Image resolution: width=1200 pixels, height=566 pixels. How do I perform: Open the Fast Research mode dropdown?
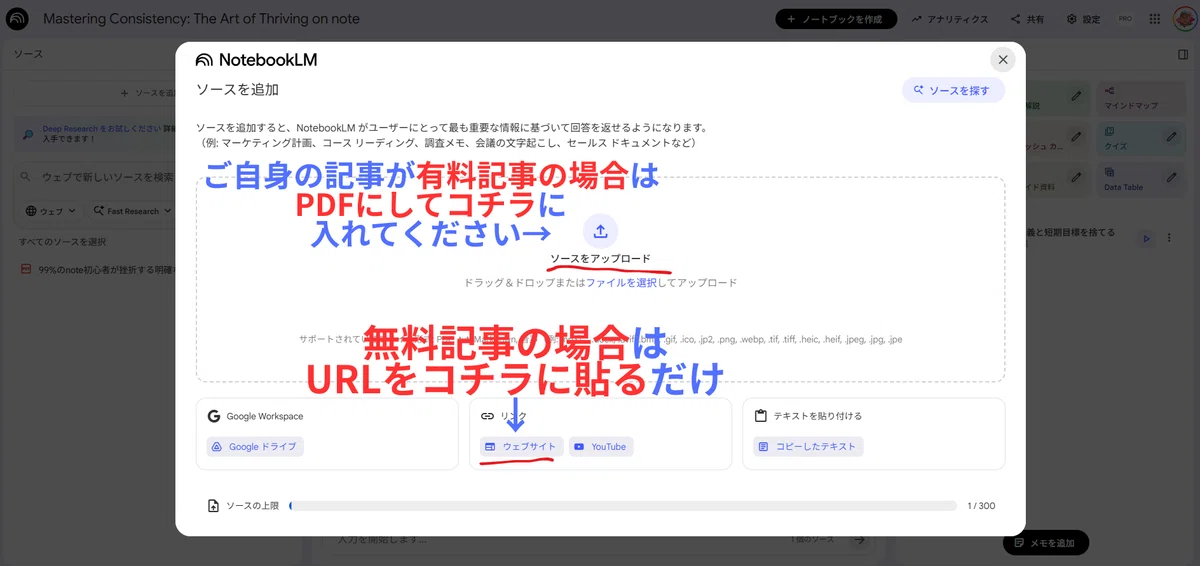click(x=132, y=211)
